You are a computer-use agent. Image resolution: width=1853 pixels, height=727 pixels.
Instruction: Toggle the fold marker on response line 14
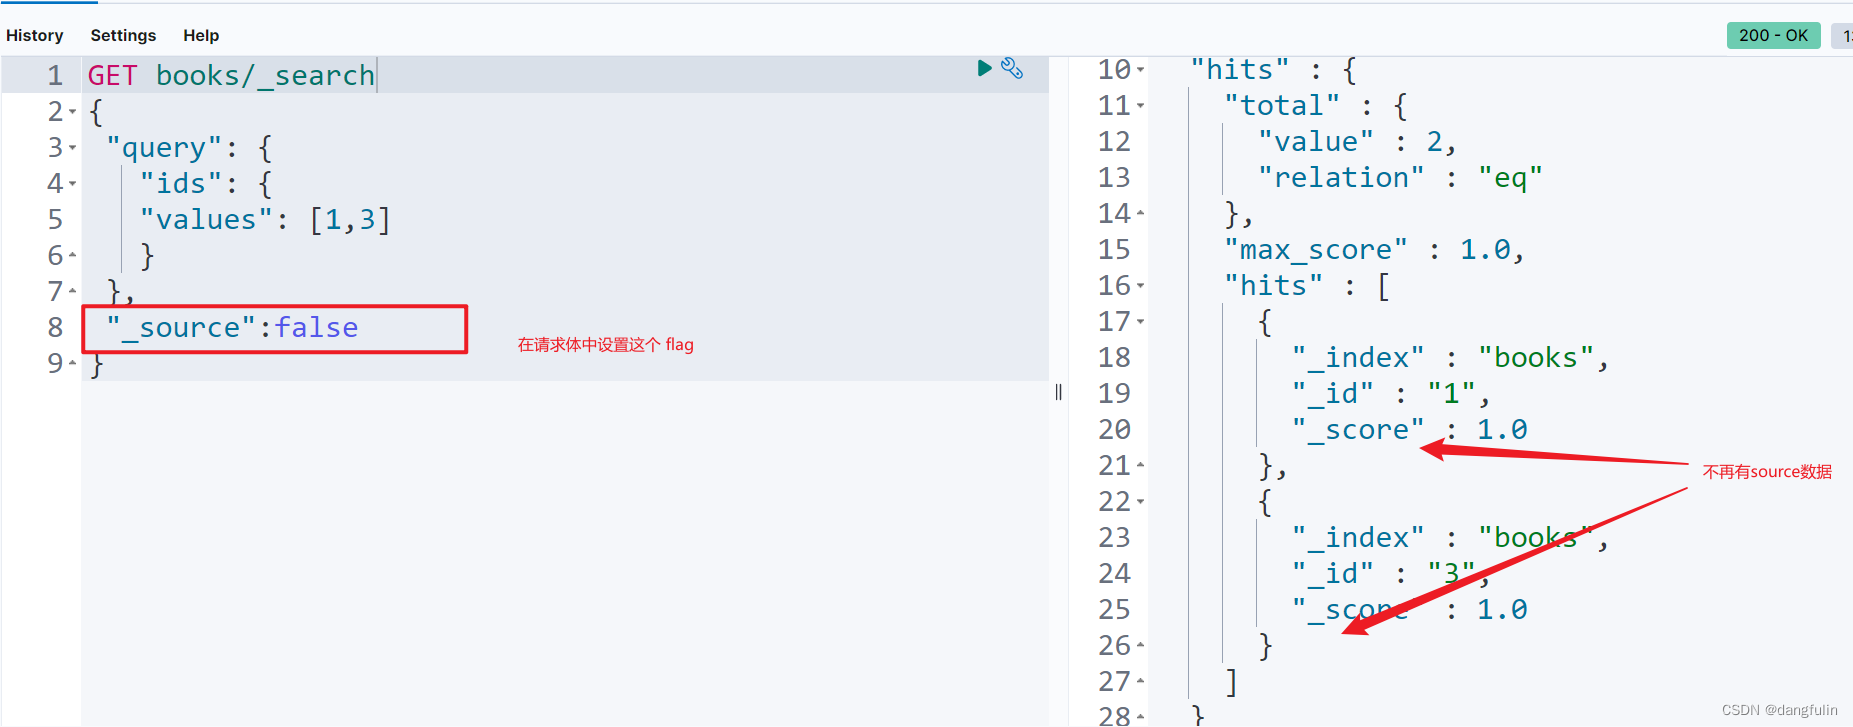tap(1140, 214)
